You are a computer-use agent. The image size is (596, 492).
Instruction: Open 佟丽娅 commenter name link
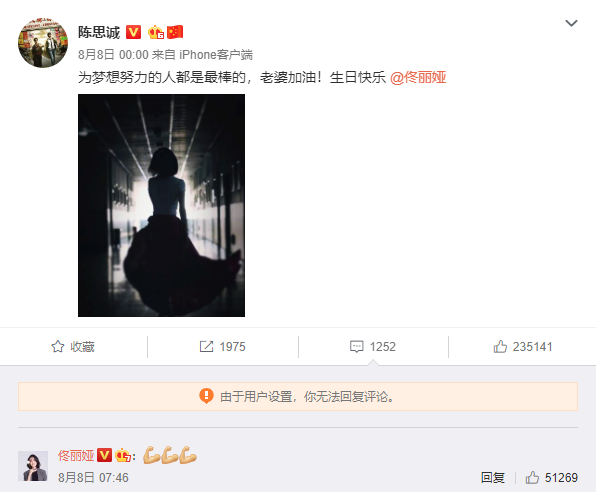76,455
